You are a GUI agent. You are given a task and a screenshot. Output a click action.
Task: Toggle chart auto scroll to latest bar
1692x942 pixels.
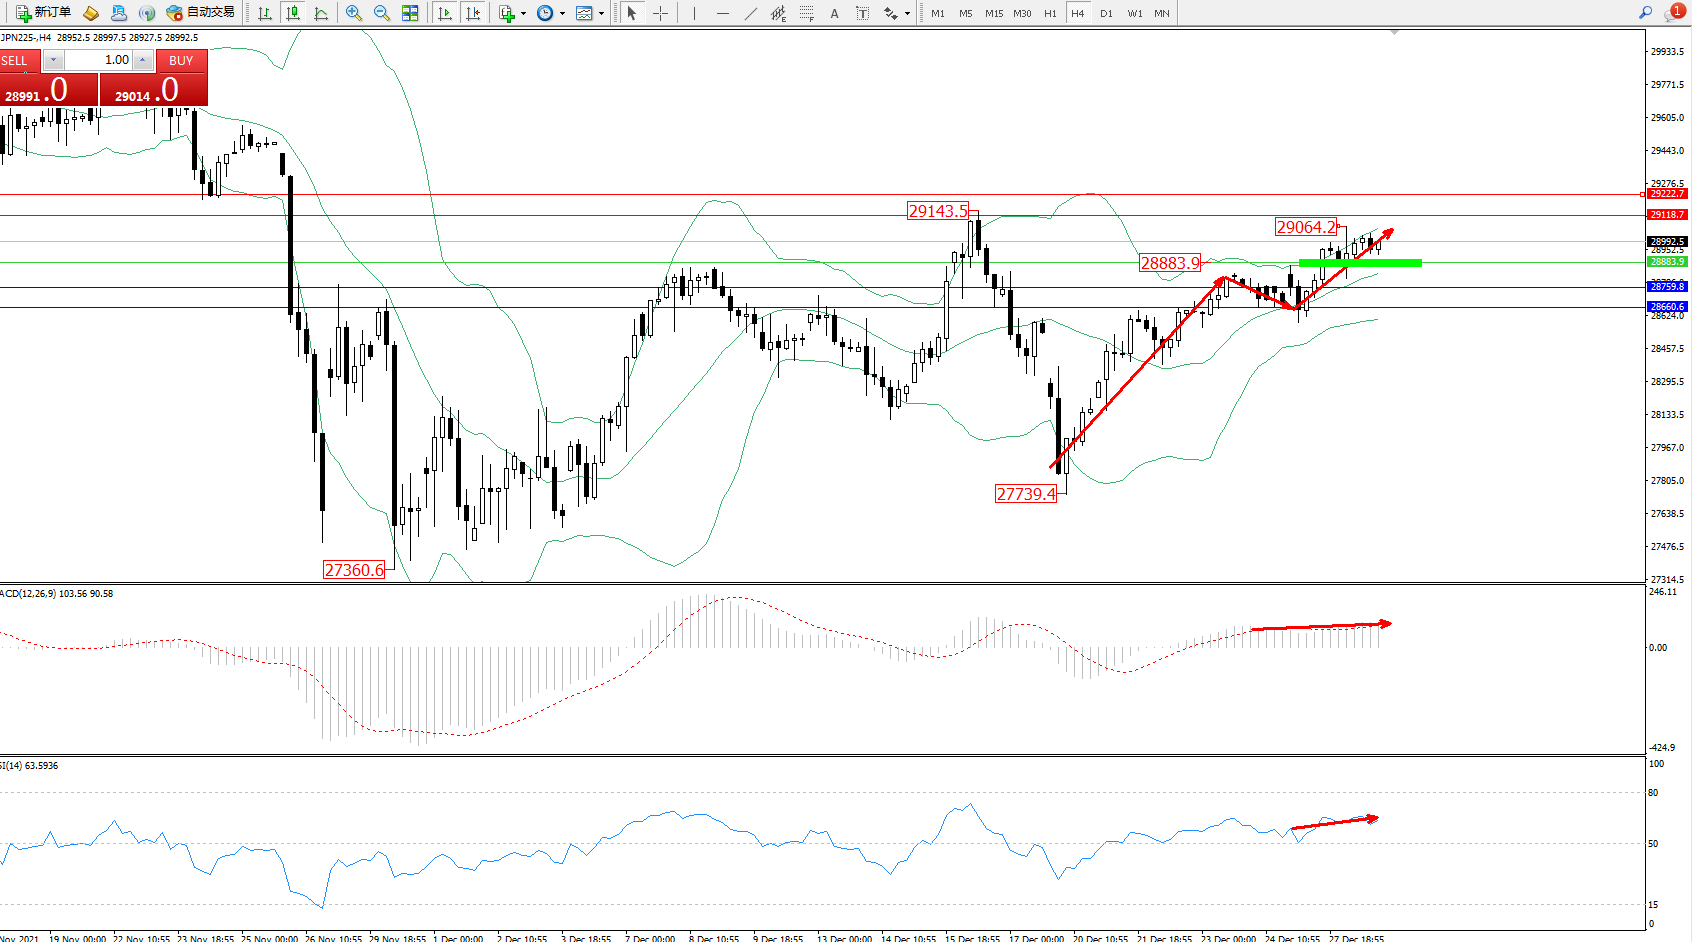tap(446, 13)
